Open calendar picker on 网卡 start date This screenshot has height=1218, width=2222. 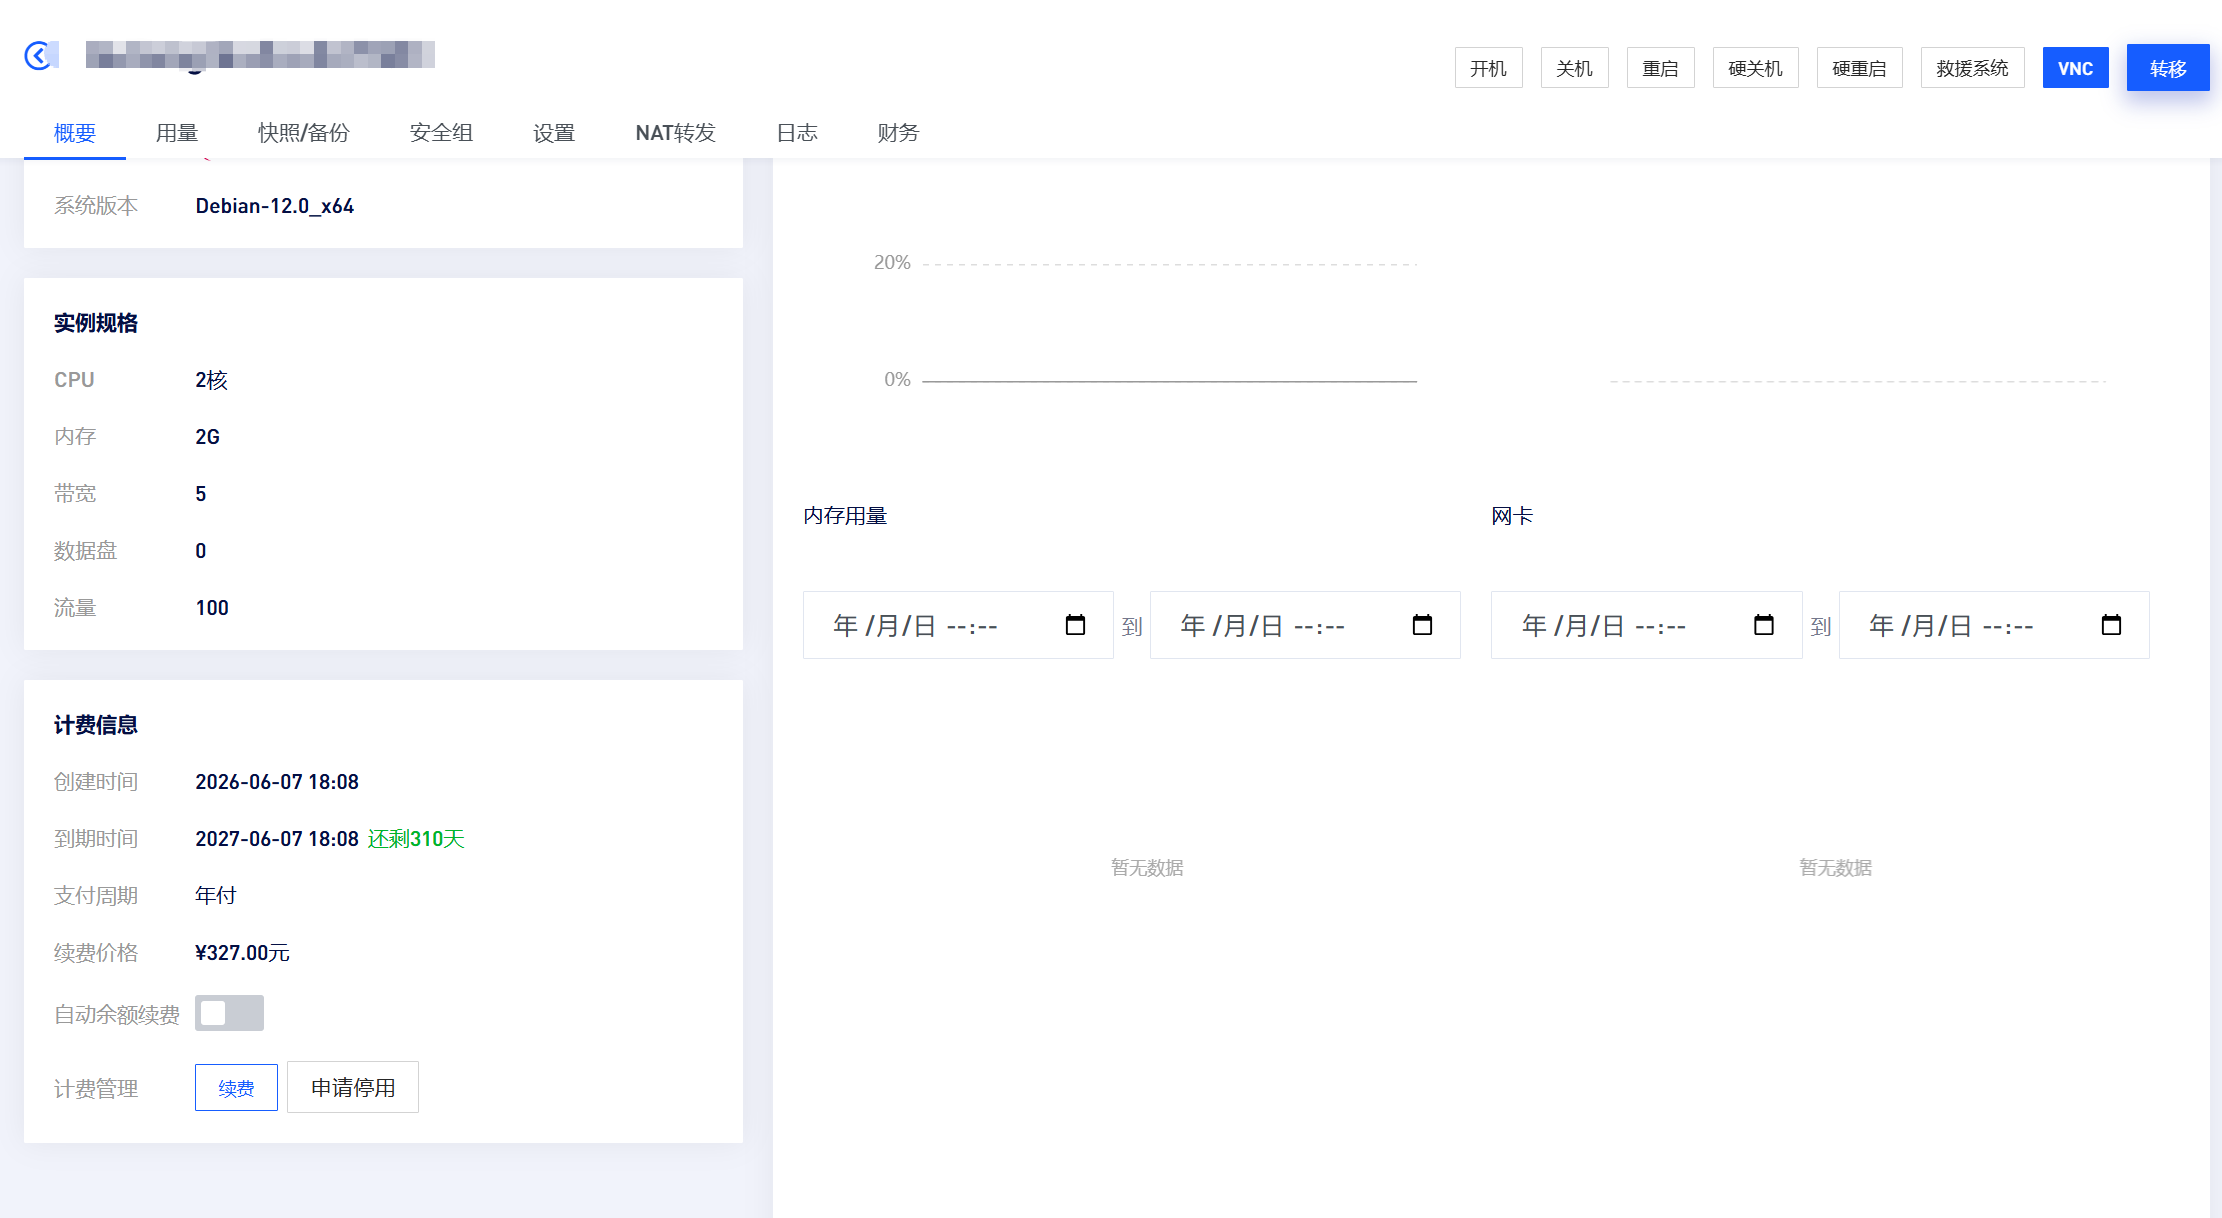(x=1764, y=625)
